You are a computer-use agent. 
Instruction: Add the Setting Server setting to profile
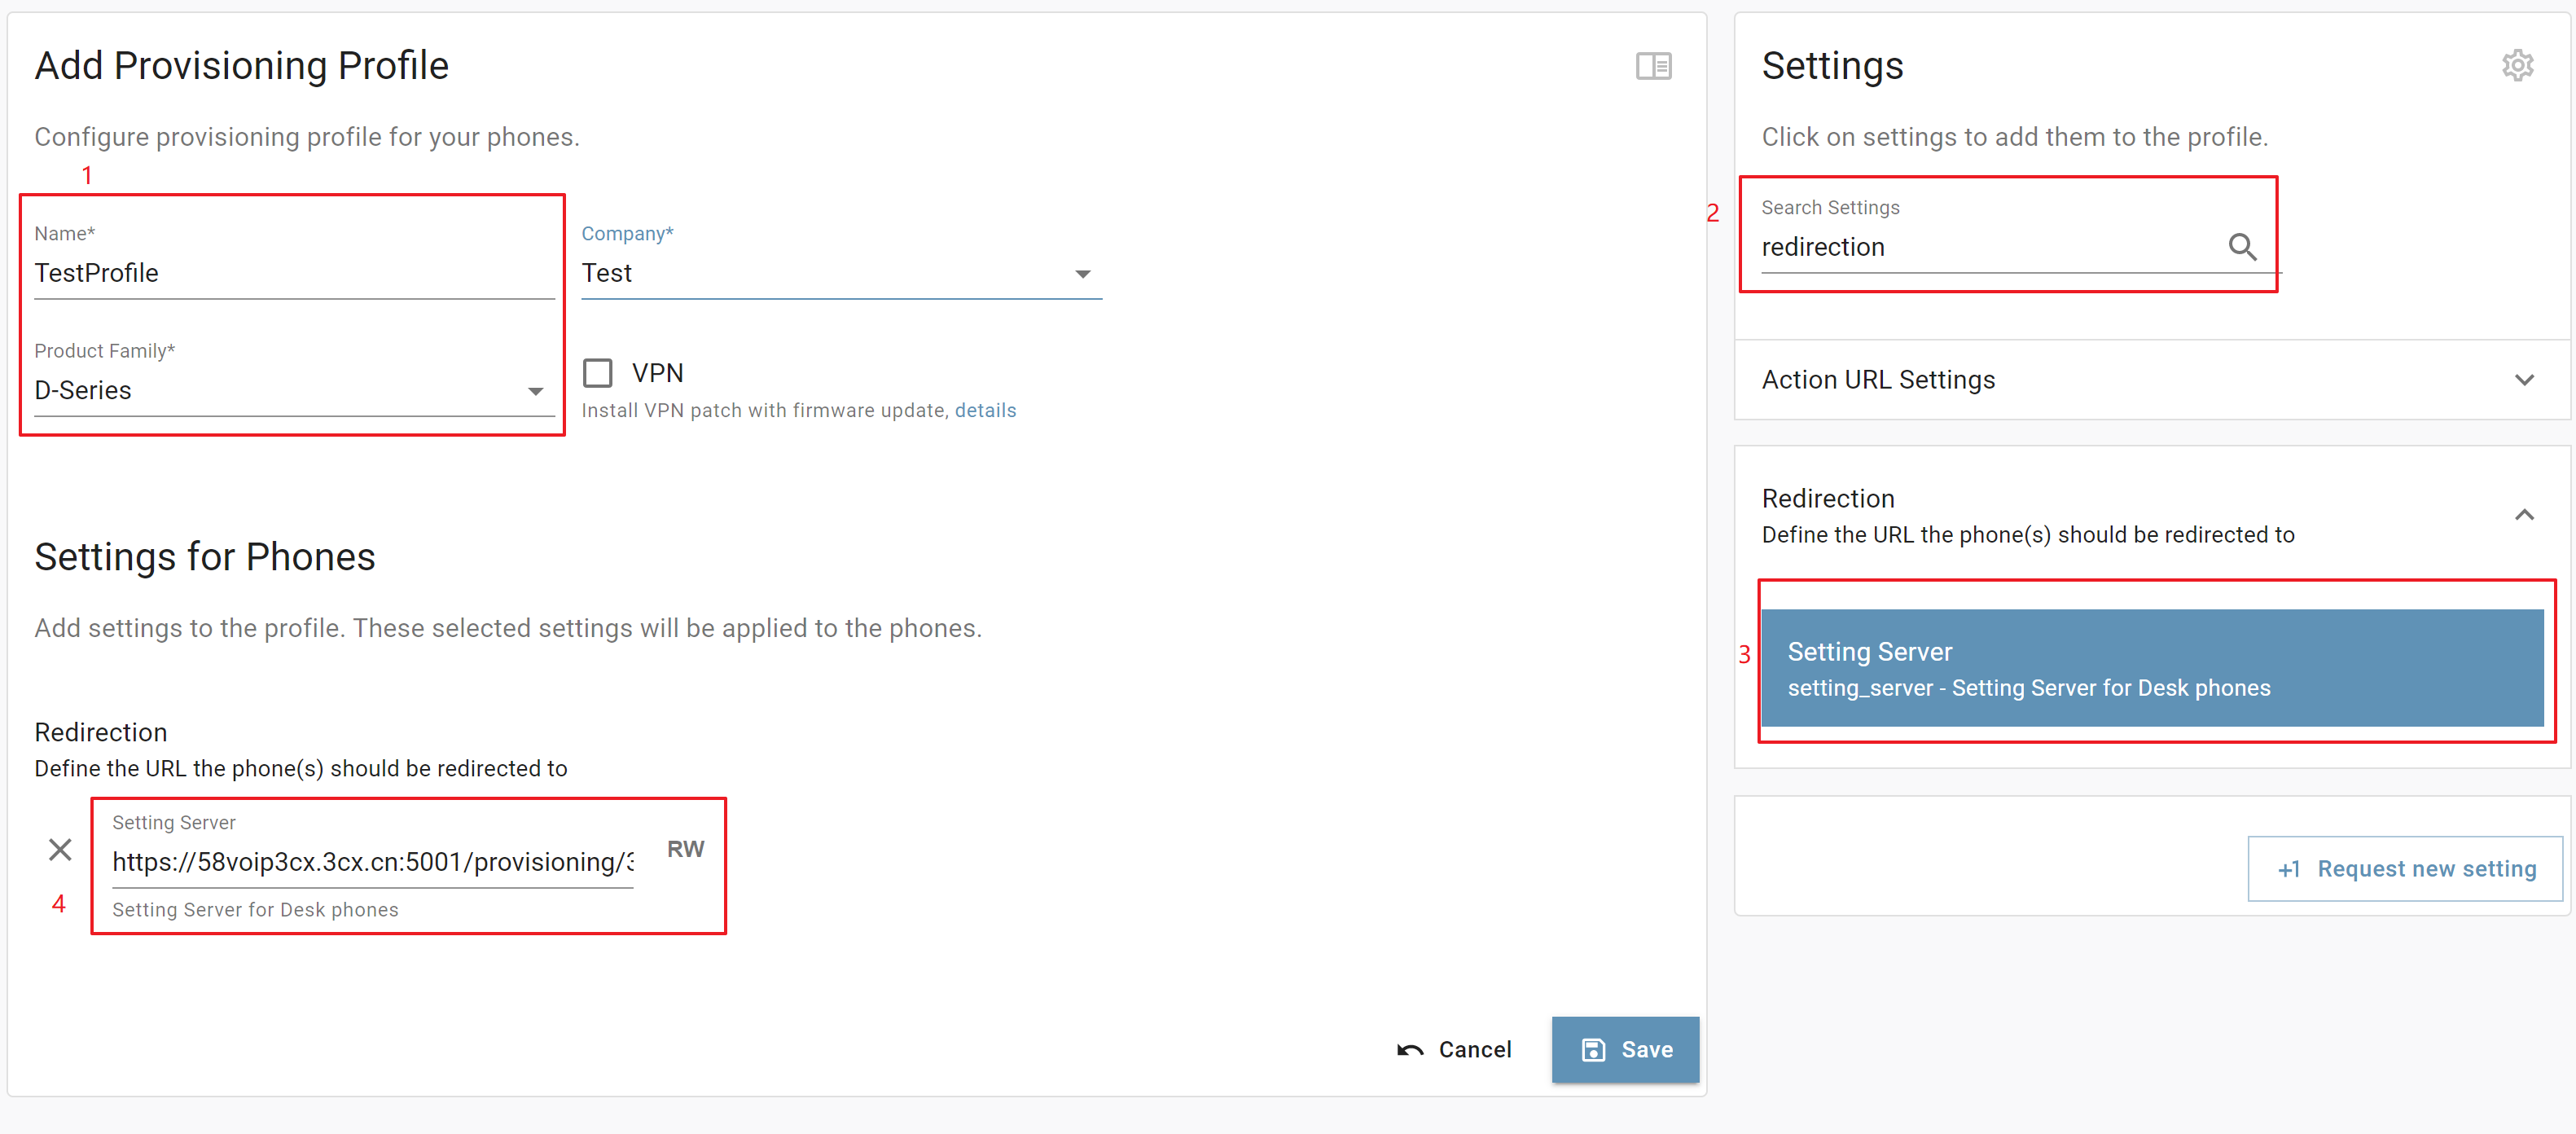(2151, 668)
